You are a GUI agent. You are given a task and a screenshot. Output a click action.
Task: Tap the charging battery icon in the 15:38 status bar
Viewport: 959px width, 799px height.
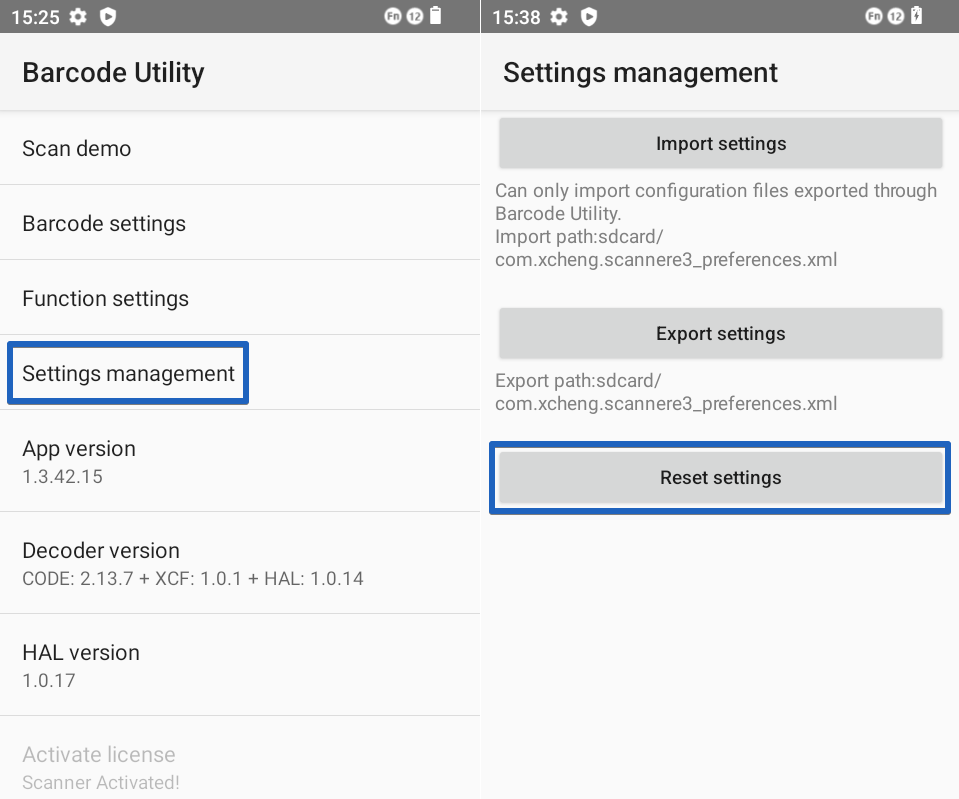[917, 17]
